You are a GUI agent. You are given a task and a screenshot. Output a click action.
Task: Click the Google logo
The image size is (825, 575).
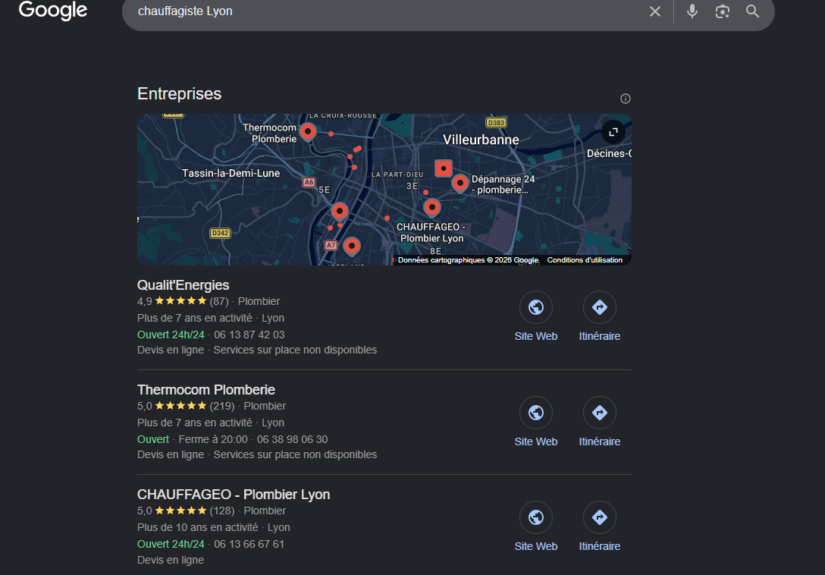click(x=53, y=10)
